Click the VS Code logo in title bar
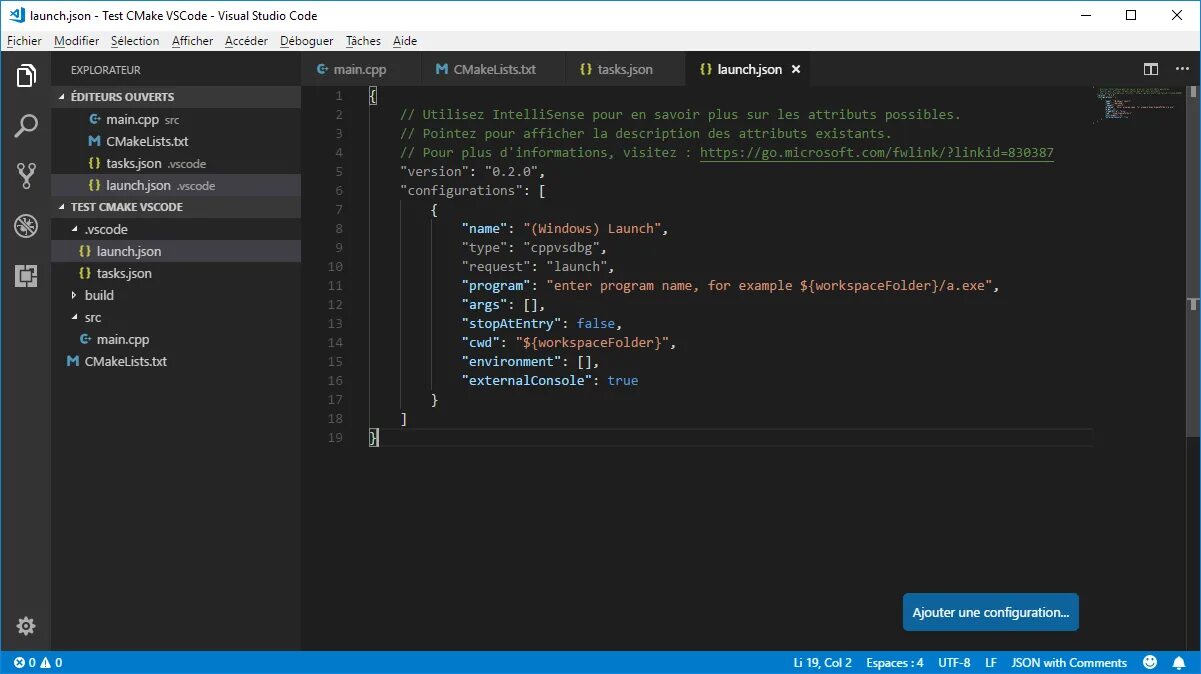This screenshot has width=1201, height=674. click(x=17, y=15)
